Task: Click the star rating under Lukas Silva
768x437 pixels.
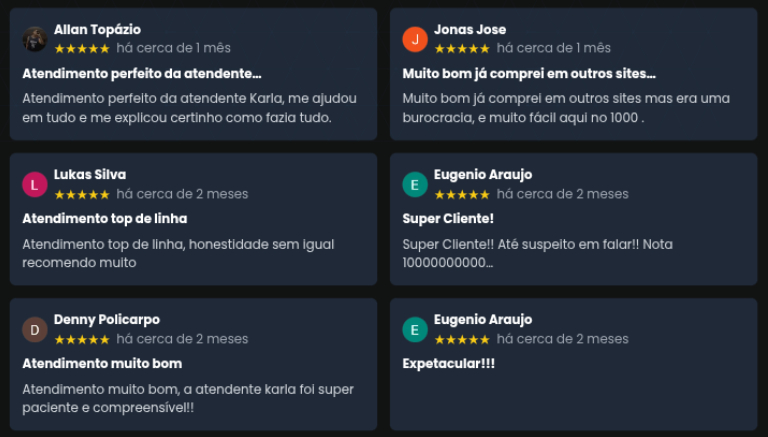Action: (x=82, y=194)
